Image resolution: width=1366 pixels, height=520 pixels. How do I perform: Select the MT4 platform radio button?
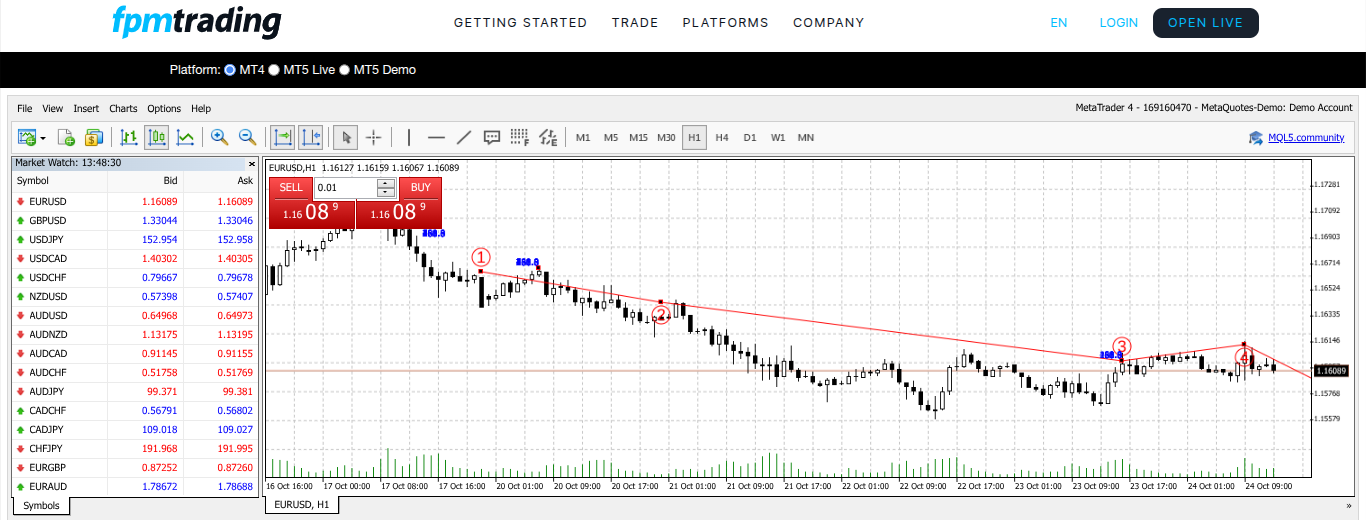coord(230,70)
